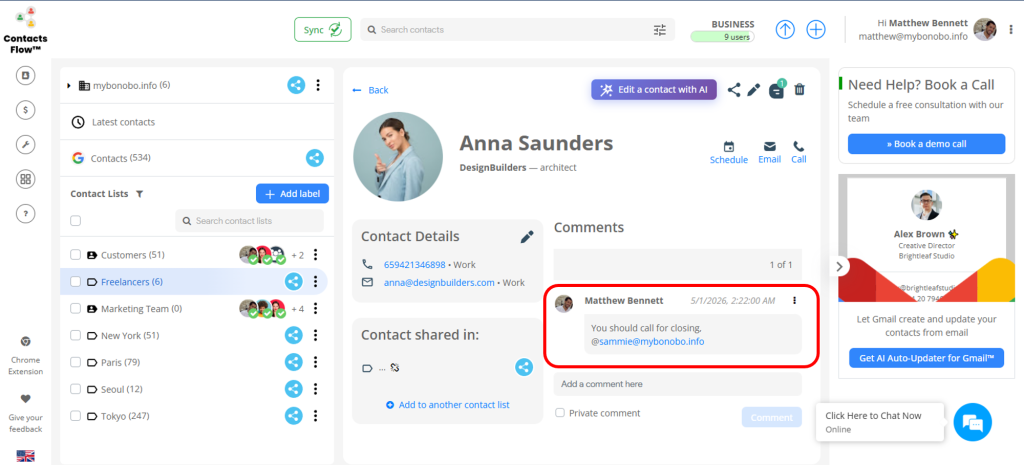Tick the Tokyo list checkbox

click(75, 416)
